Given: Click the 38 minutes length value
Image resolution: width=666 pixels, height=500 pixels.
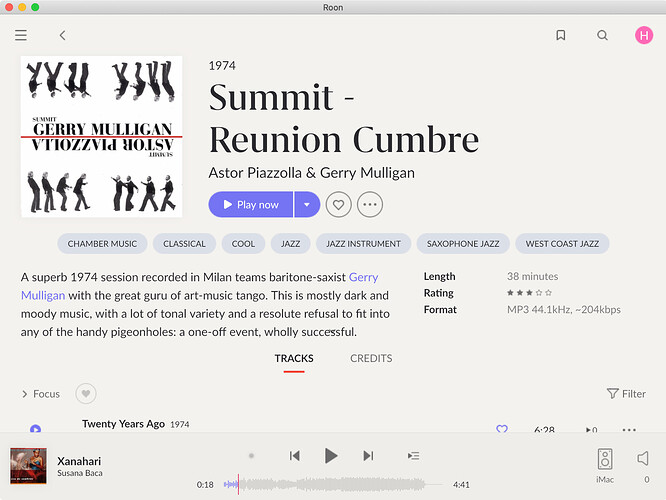Looking at the screenshot, I should (533, 277).
